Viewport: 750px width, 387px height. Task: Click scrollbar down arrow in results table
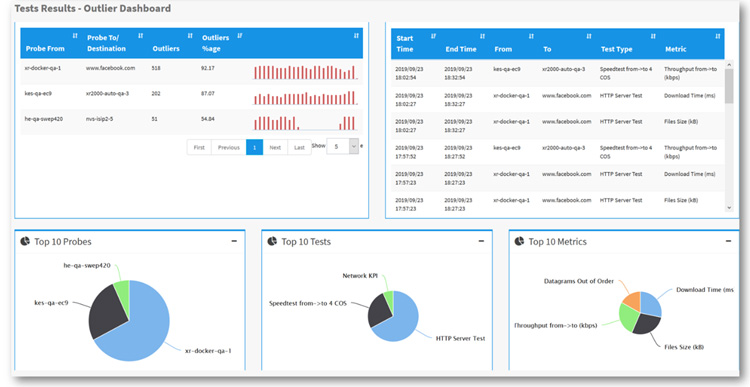[729, 208]
